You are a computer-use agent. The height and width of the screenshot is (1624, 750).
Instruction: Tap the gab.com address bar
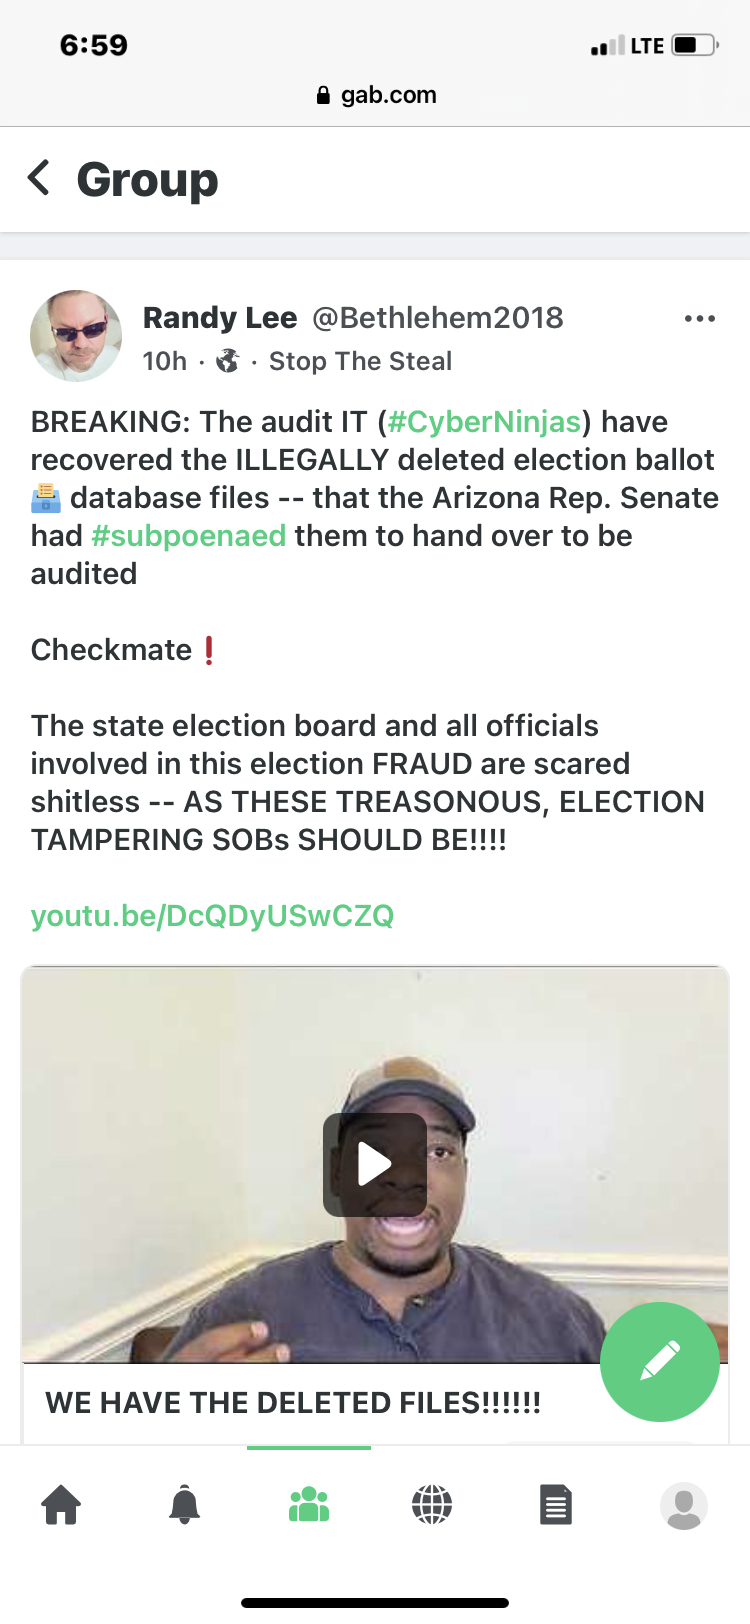pos(376,95)
